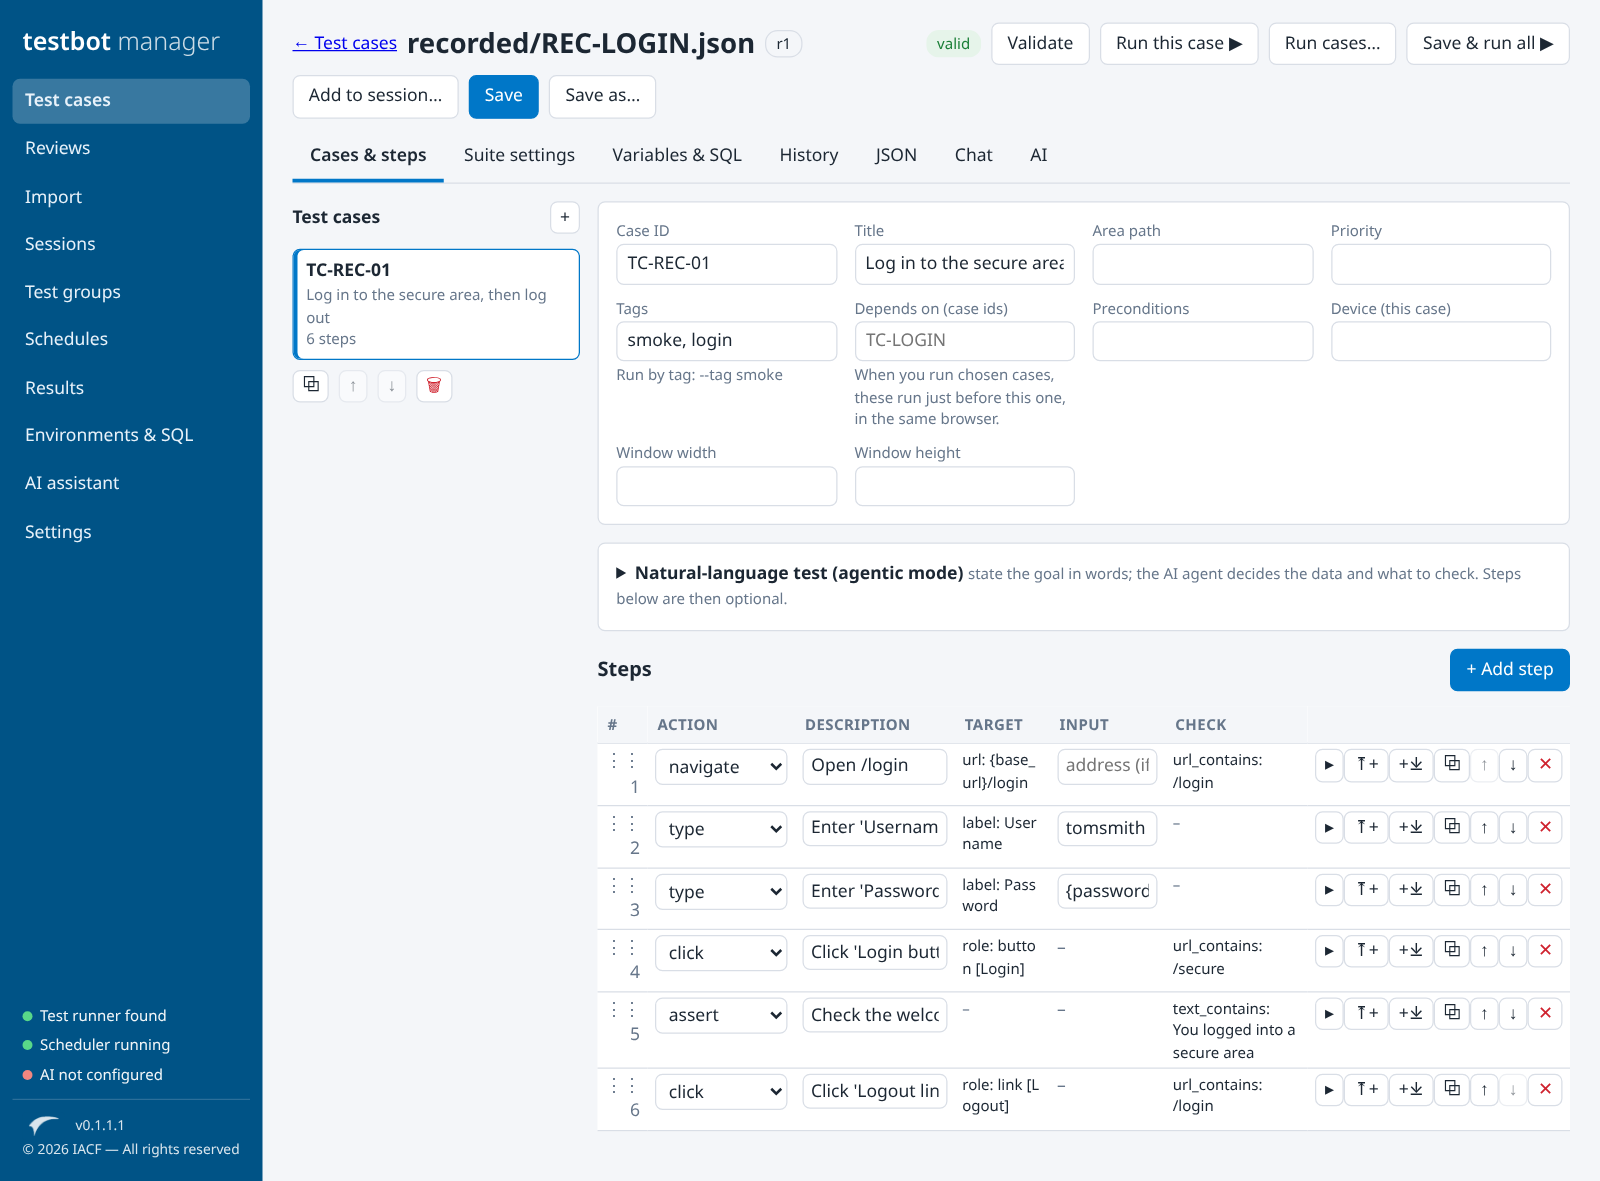This screenshot has height=1181, width=1600.
Task: Duplicate step 4 using its copy icon
Action: [x=1452, y=950]
